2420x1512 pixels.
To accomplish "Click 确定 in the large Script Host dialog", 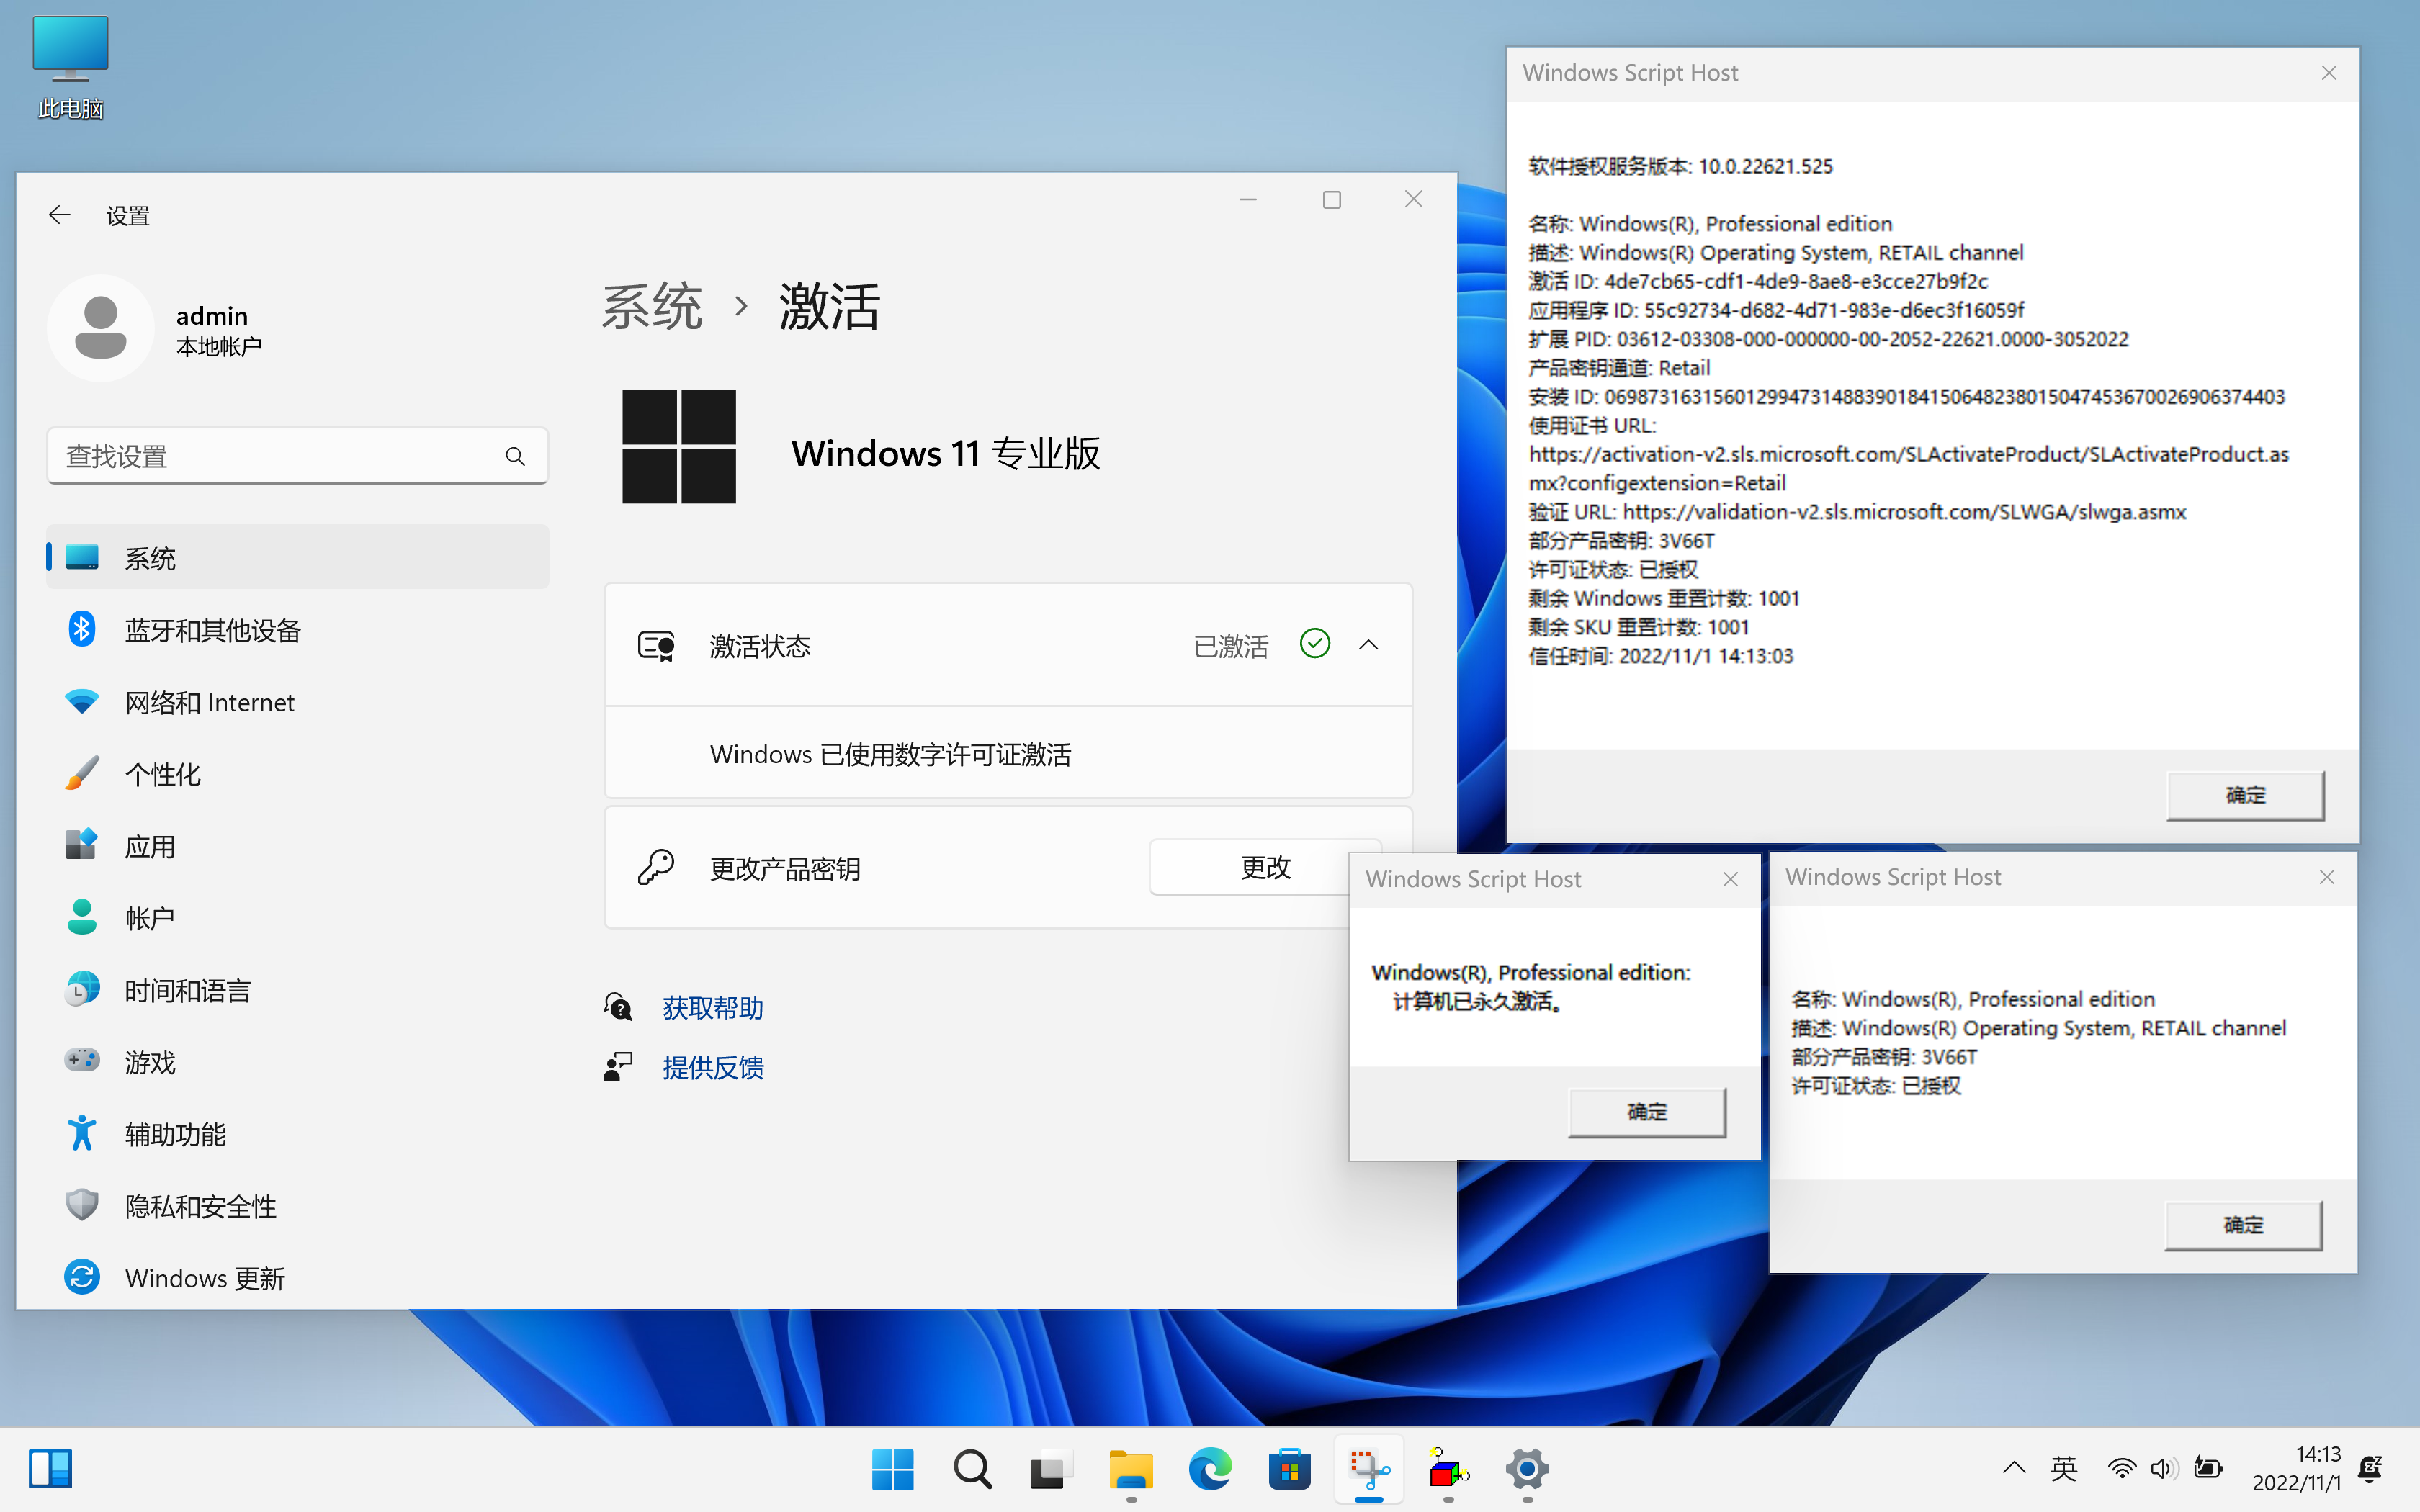I will pos(2245,795).
